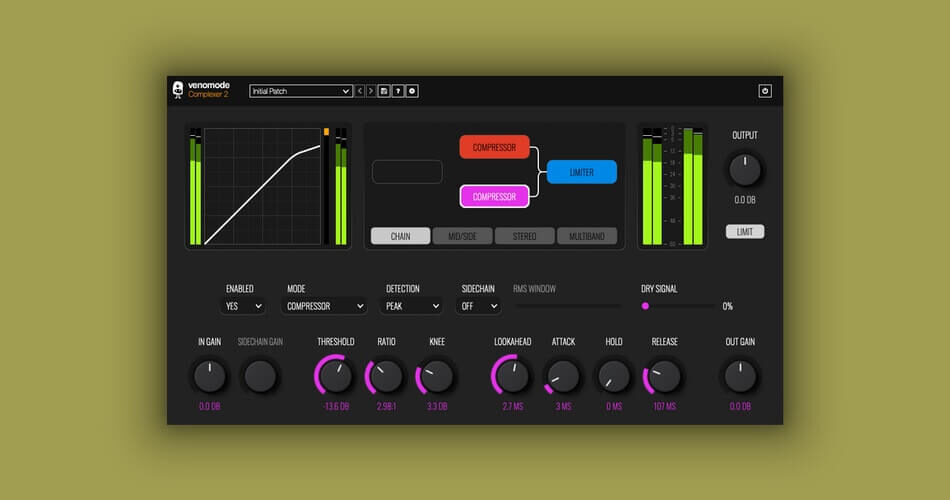This screenshot has height=500, width=950.
Task: Open the settings gear icon
Action: click(x=412, y=91)
